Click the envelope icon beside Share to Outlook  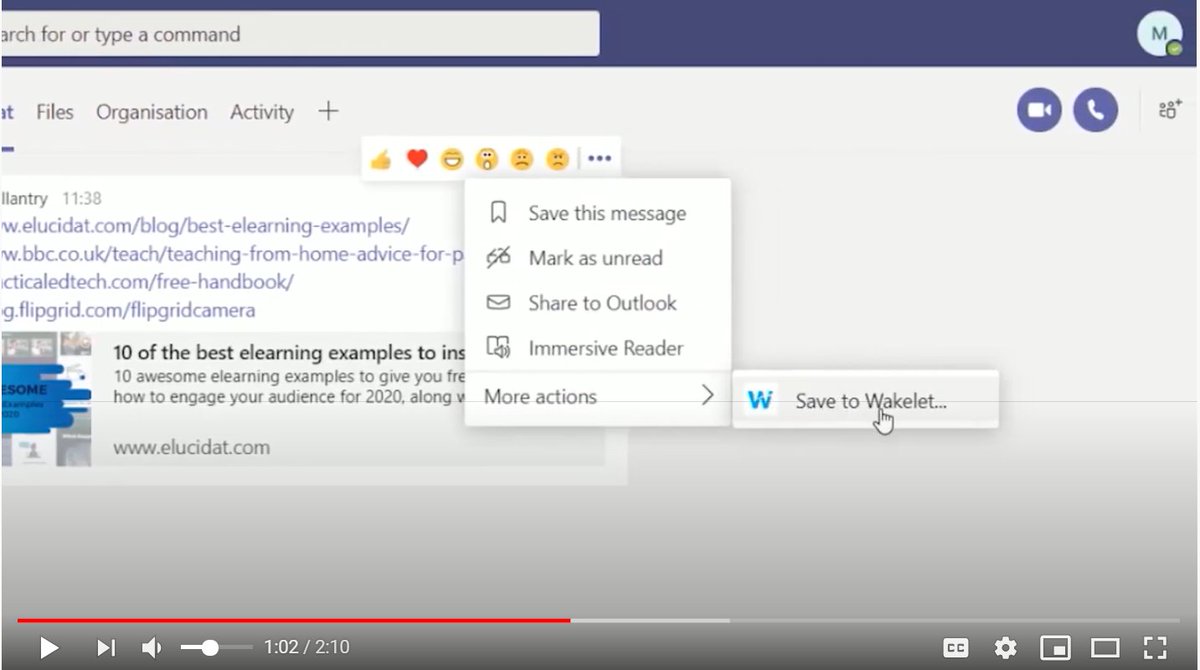tap(498, 302)
